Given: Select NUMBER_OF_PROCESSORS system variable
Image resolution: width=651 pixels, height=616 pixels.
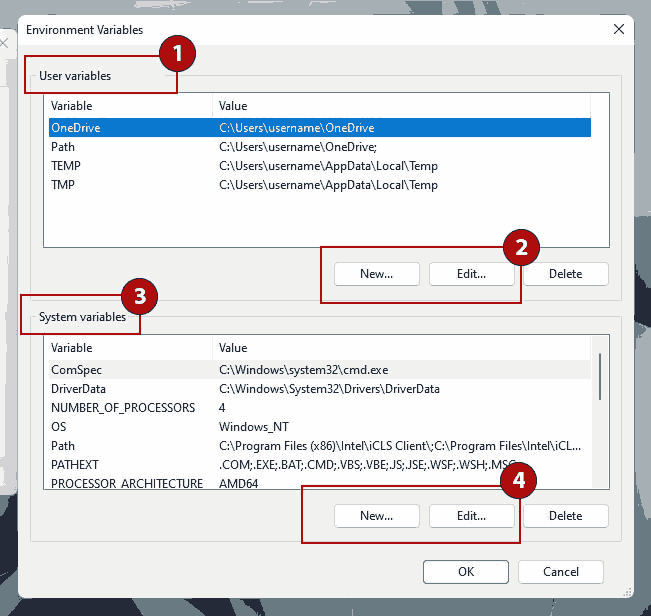Looking at the screenshot, I should 122,408.
